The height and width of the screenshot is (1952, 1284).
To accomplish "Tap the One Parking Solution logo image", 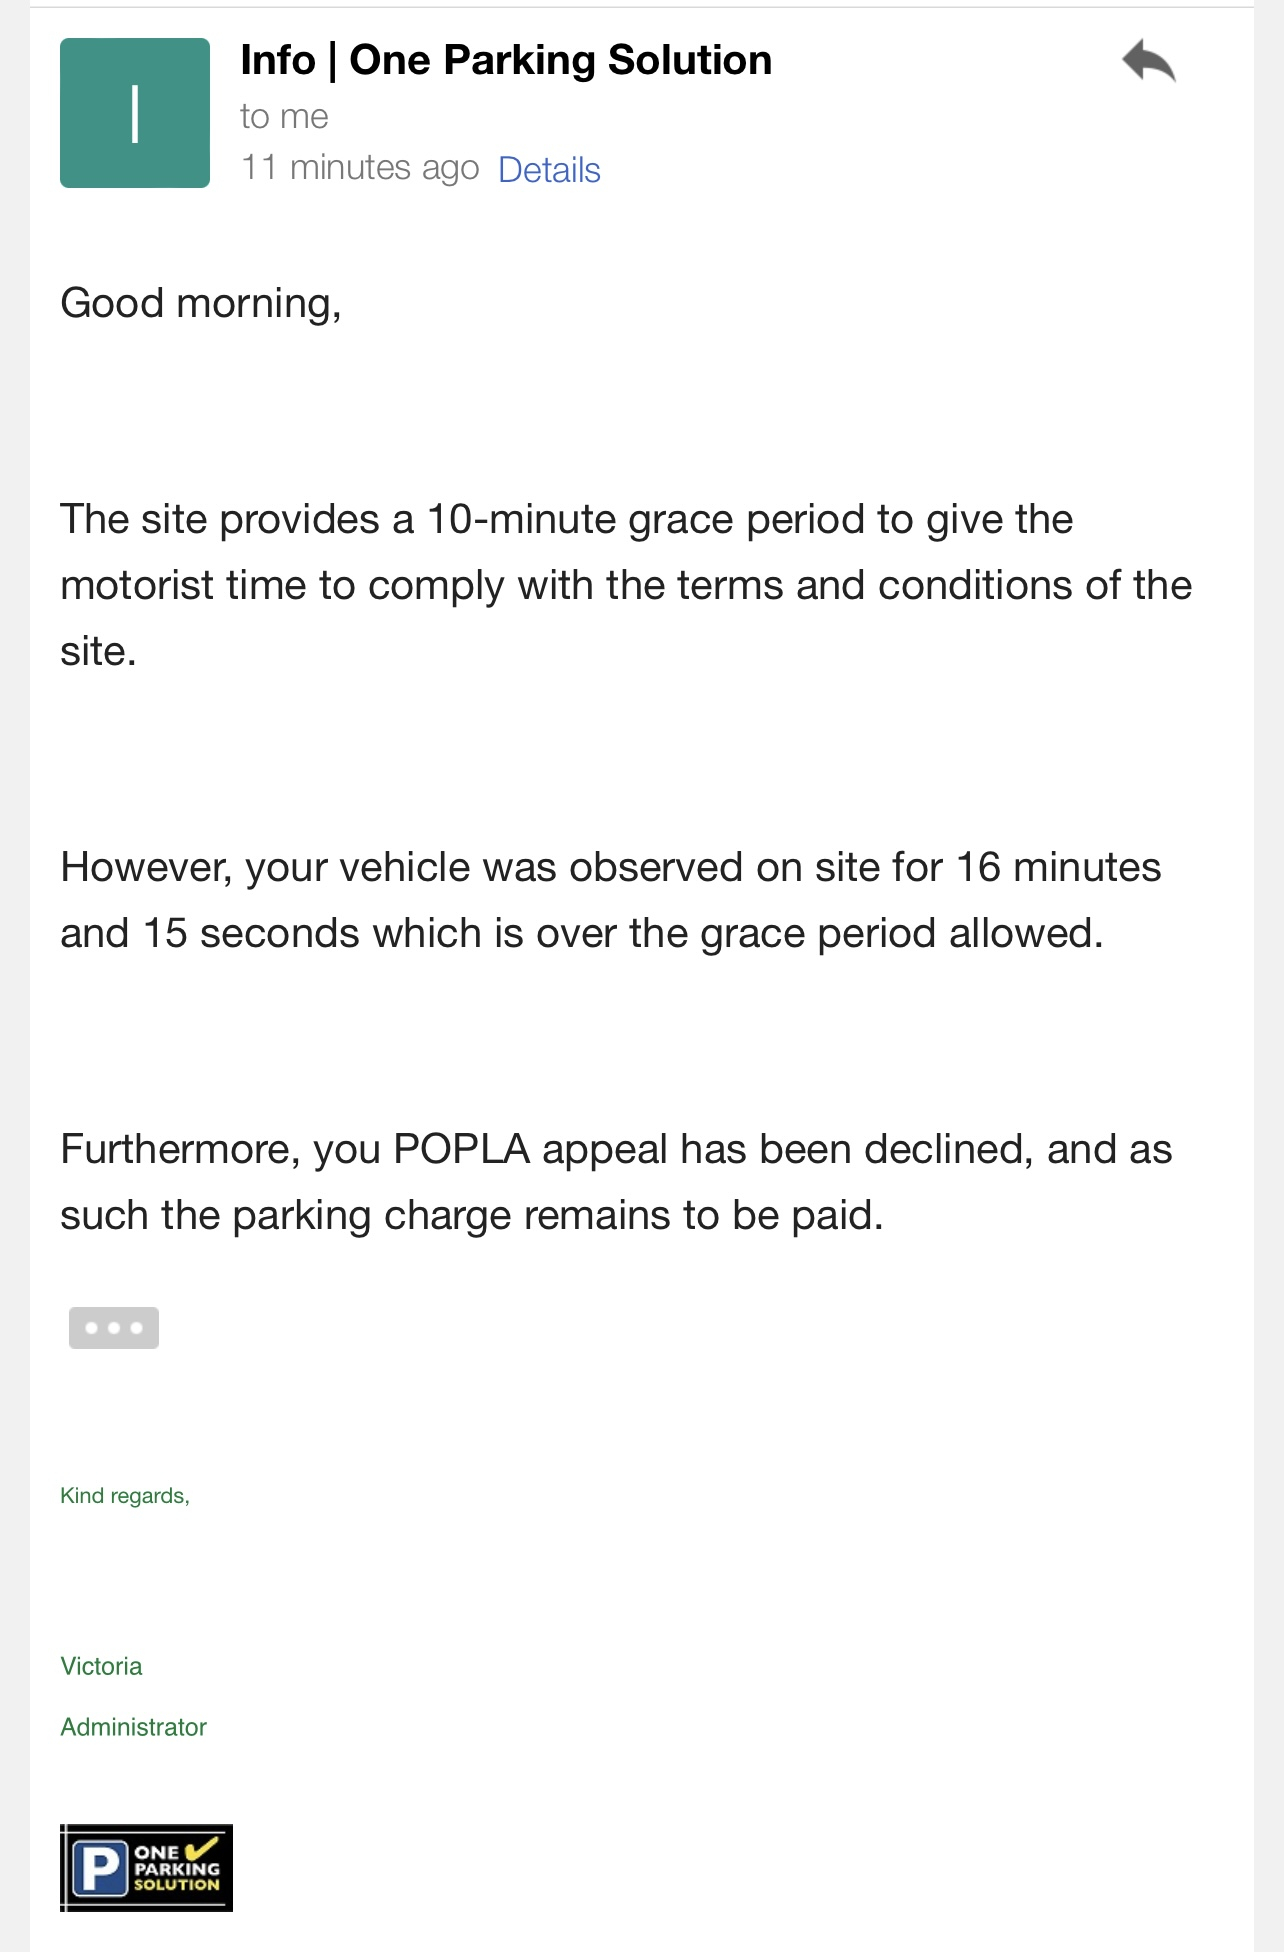I will tap(146, 1868).
